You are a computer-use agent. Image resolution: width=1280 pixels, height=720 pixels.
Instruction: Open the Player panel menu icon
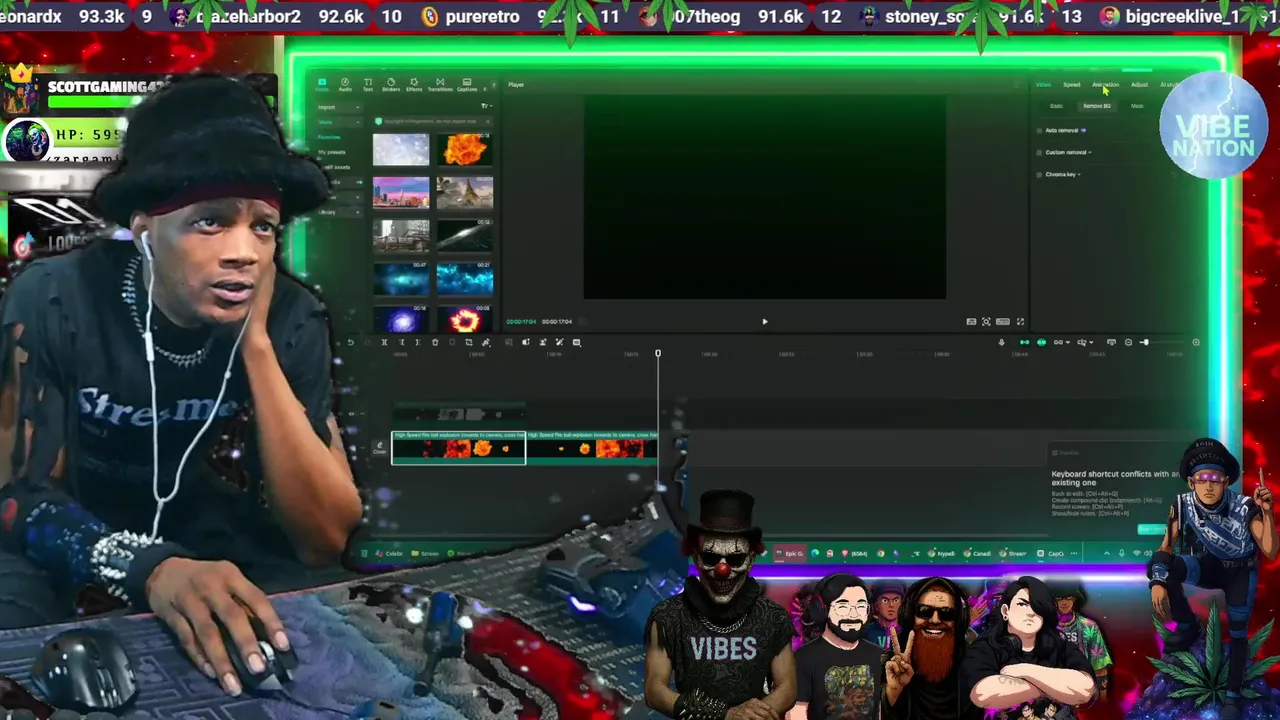(1017, 85)
